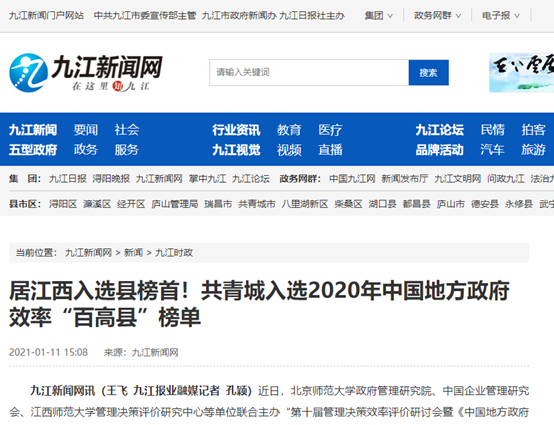Select 教育 in the navigation bar
The width and height of the screenshot is (554, 425).
[289, 130]
